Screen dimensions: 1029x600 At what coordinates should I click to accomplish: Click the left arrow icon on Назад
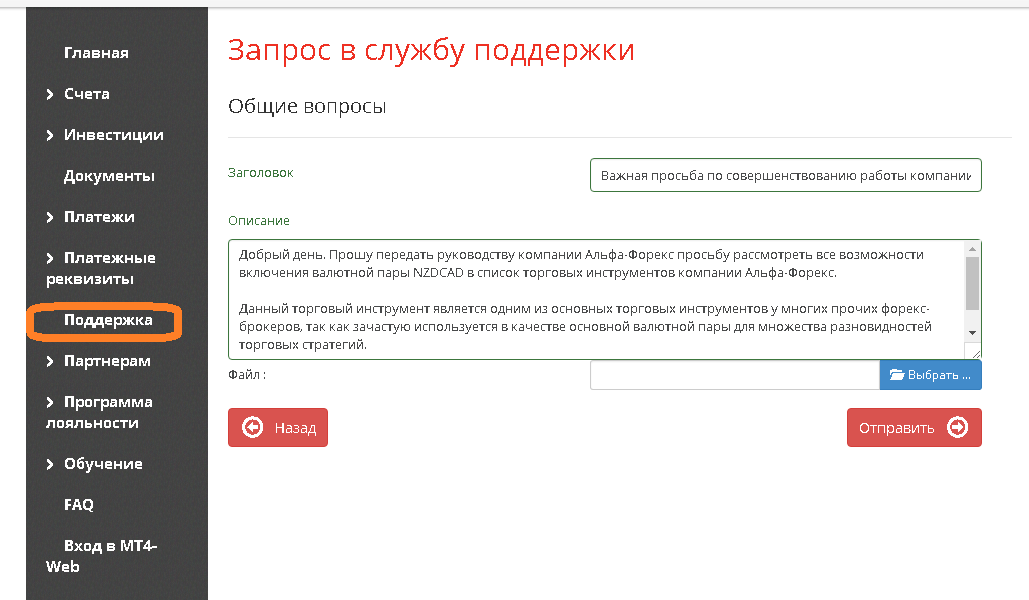click(253, 427)
